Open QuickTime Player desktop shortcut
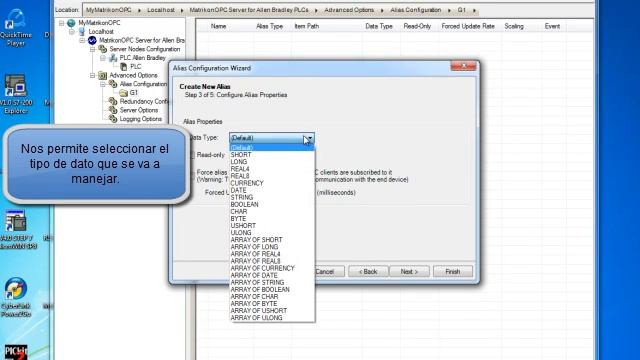The image size is (640, 360). point(16,28)
